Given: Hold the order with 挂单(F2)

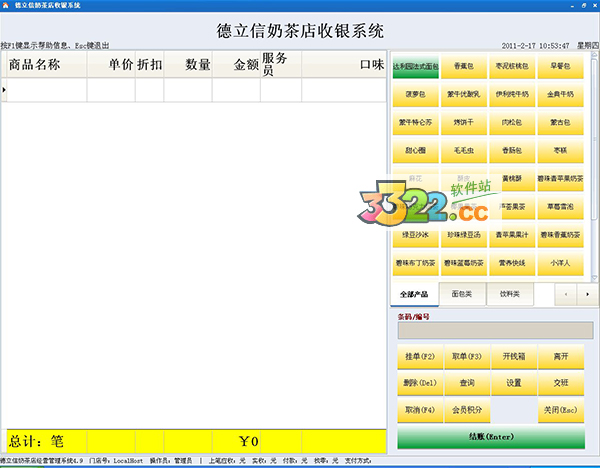Looking at the screenshot, I should pyautogui.click(x=419, y=356).
